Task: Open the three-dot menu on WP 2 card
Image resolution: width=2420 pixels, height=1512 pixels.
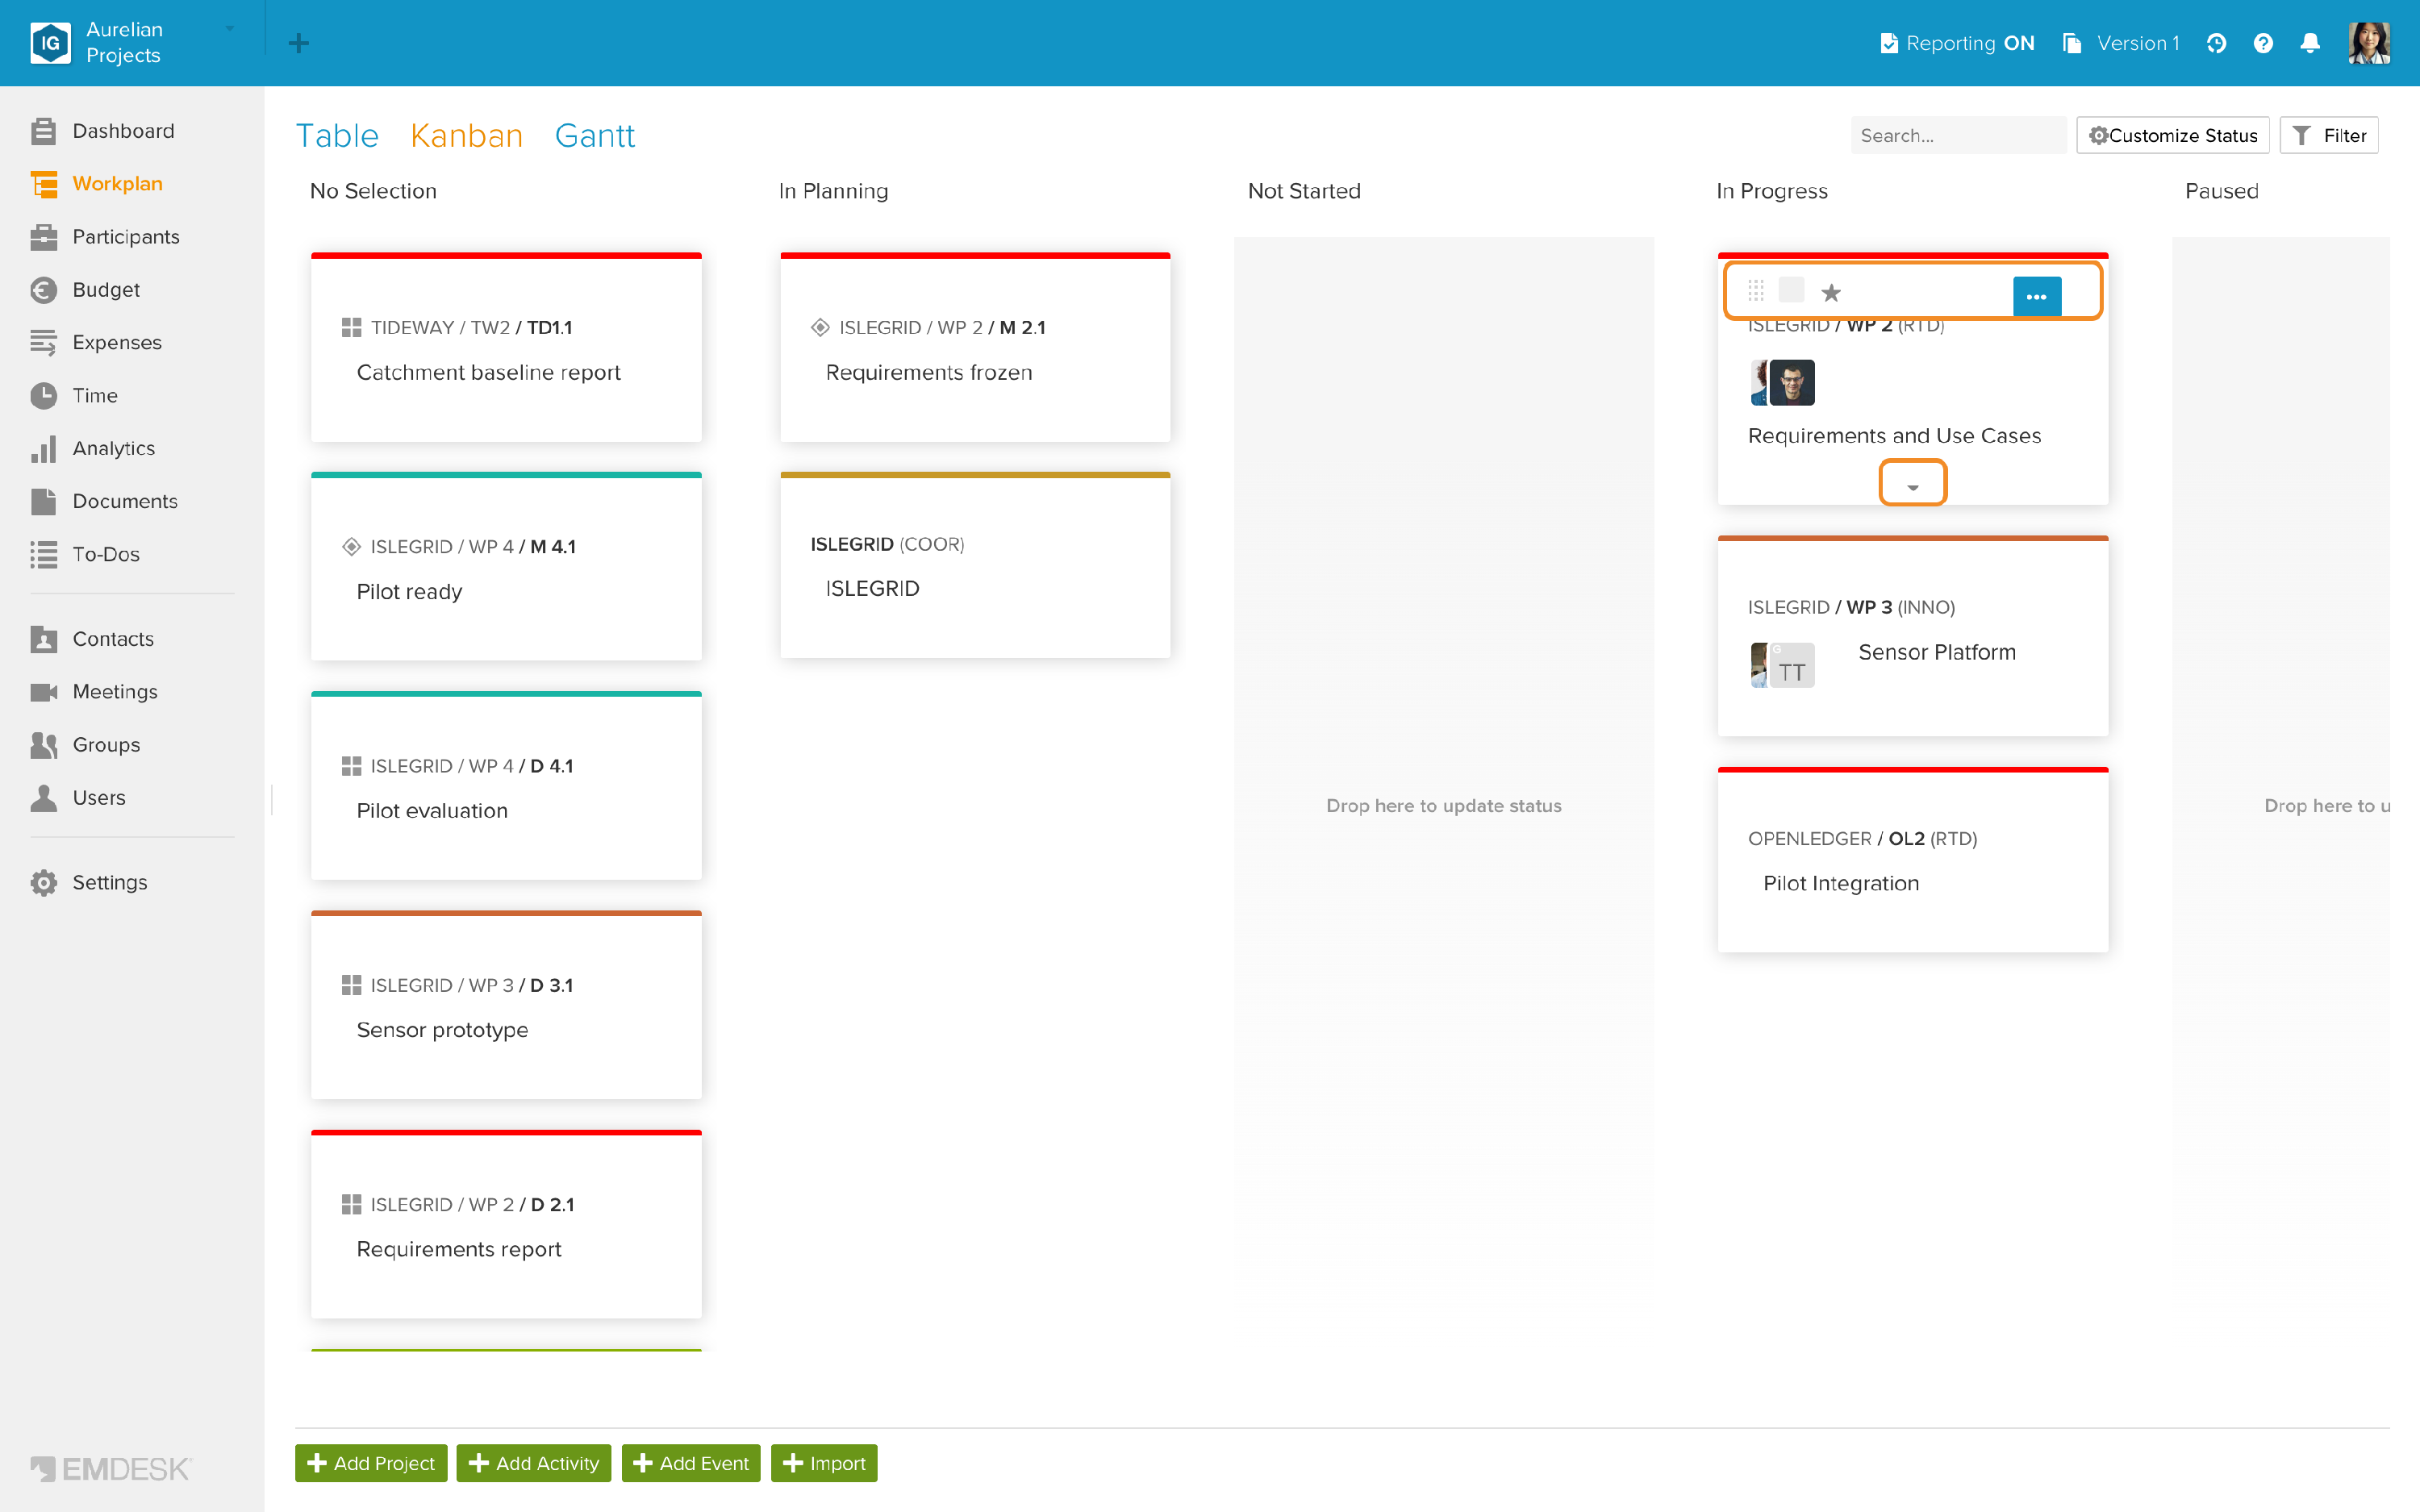Action: (2037, 297)
